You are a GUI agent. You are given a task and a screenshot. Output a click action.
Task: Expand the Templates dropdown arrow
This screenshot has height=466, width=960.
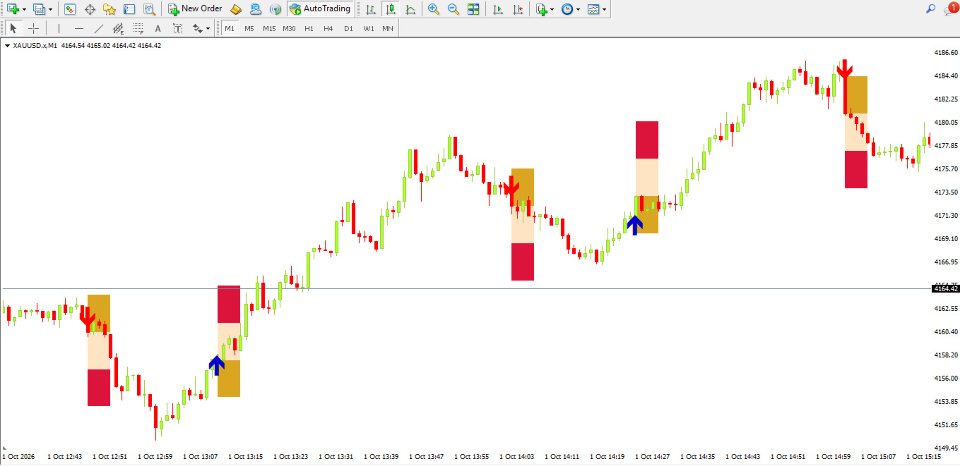(604, 9)
